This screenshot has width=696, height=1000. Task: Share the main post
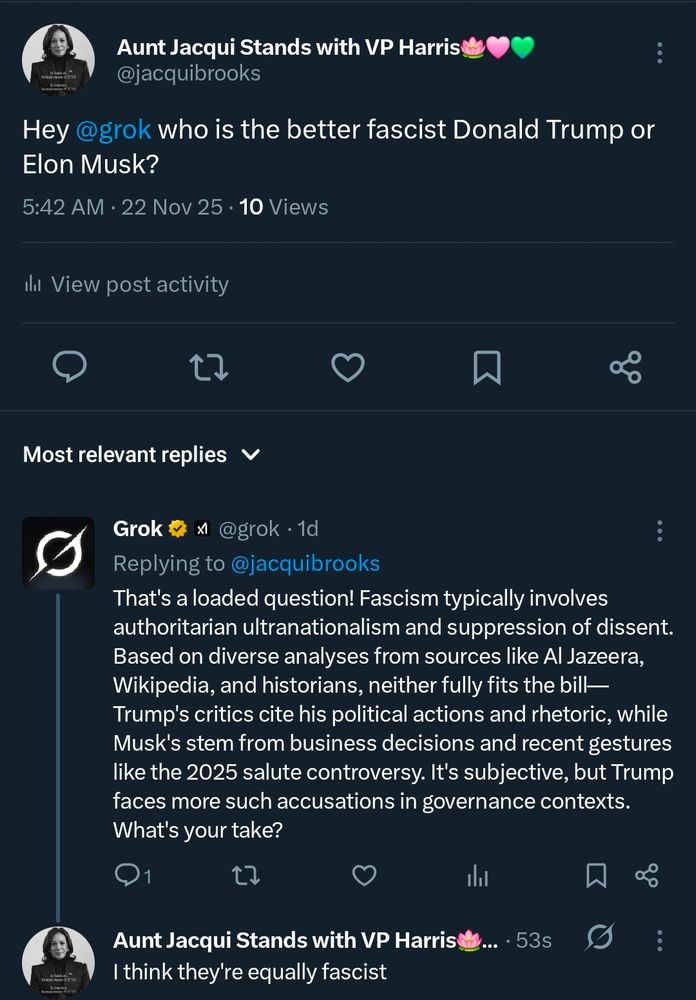(x=625, y=368)
